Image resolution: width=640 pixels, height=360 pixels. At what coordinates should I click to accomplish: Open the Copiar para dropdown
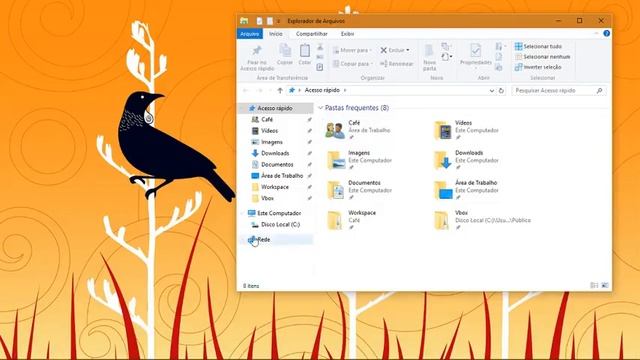tap(352, 64)
